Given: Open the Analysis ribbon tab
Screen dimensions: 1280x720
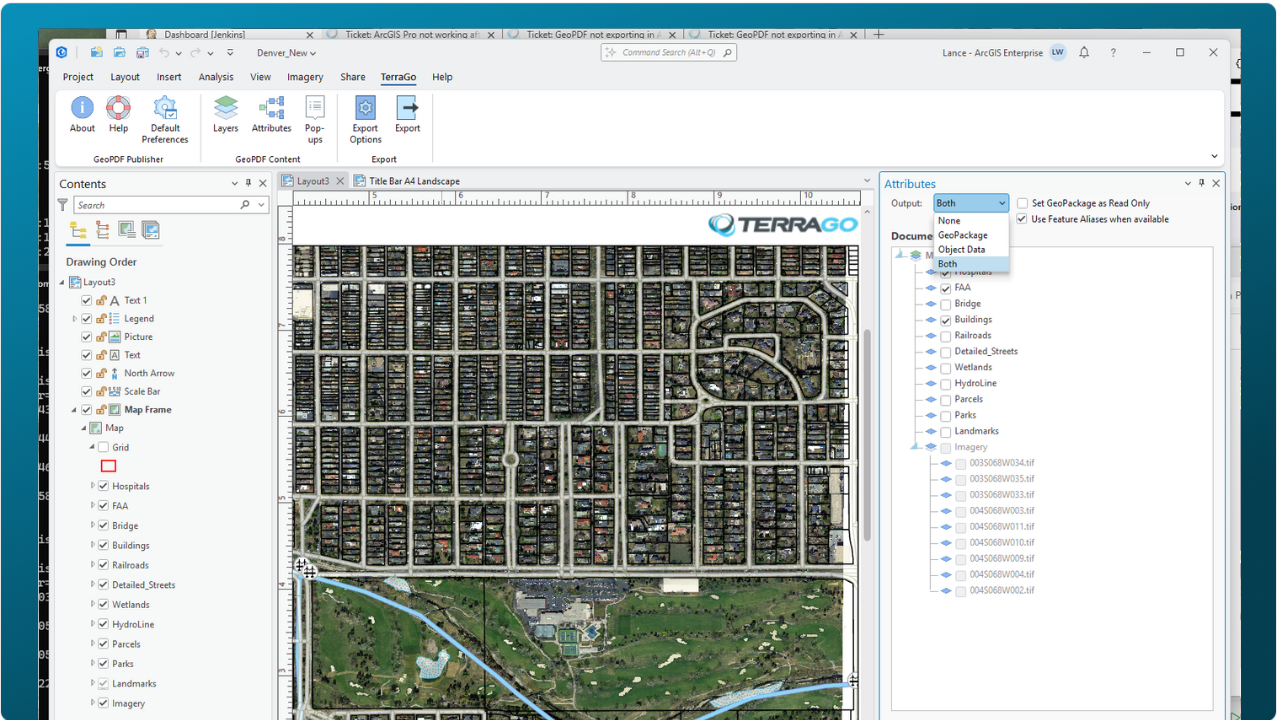Looking at the screenshot, I should [216, 77].
